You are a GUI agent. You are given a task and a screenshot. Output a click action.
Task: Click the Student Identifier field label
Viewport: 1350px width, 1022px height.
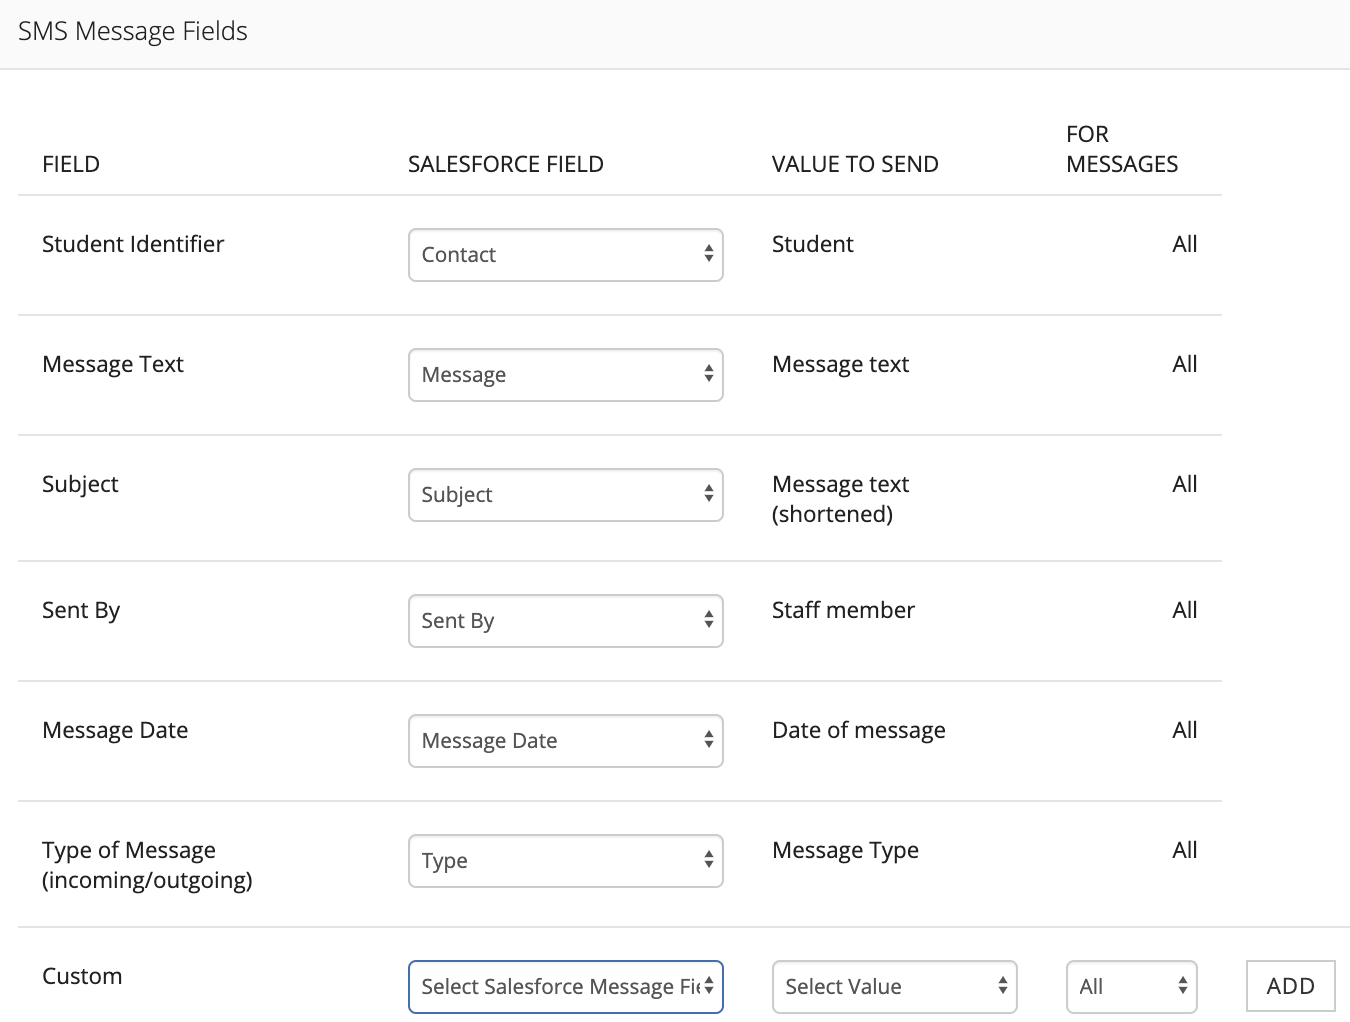click(x=133, y=244)
